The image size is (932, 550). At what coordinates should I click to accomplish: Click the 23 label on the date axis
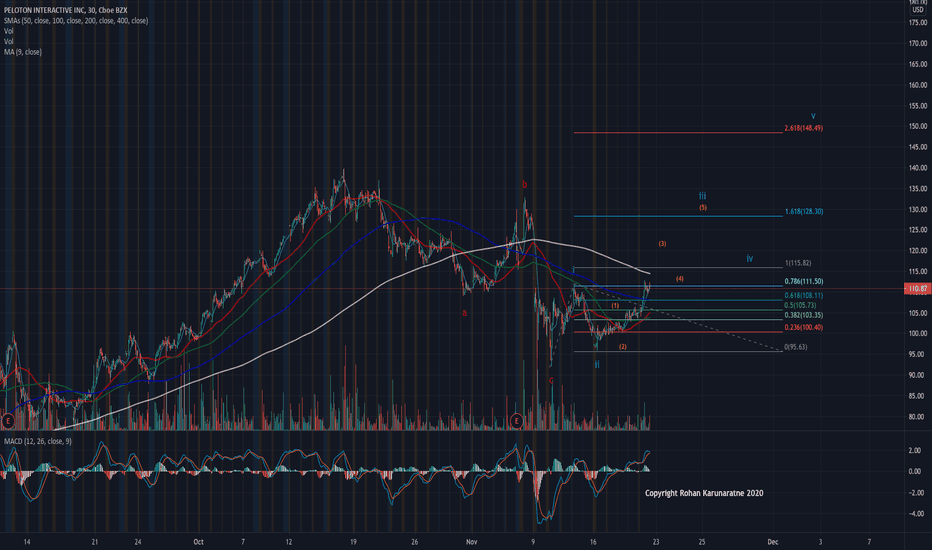[656, 542]
